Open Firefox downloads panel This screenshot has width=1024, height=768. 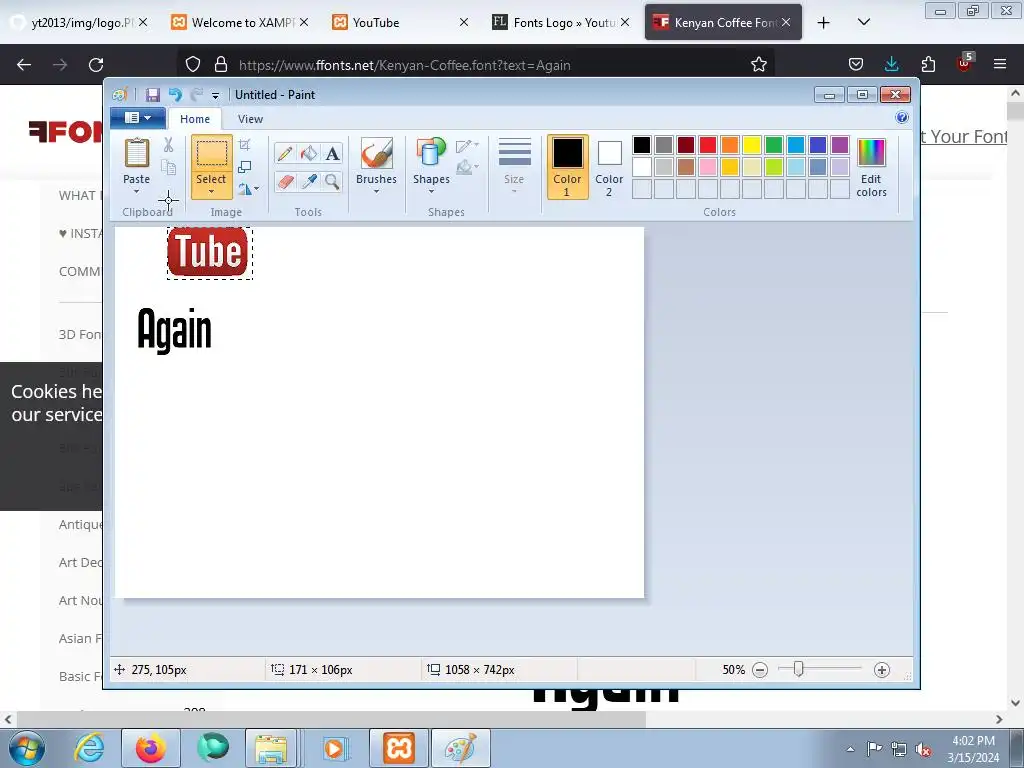pyautogui.click(x=891, y=64)
